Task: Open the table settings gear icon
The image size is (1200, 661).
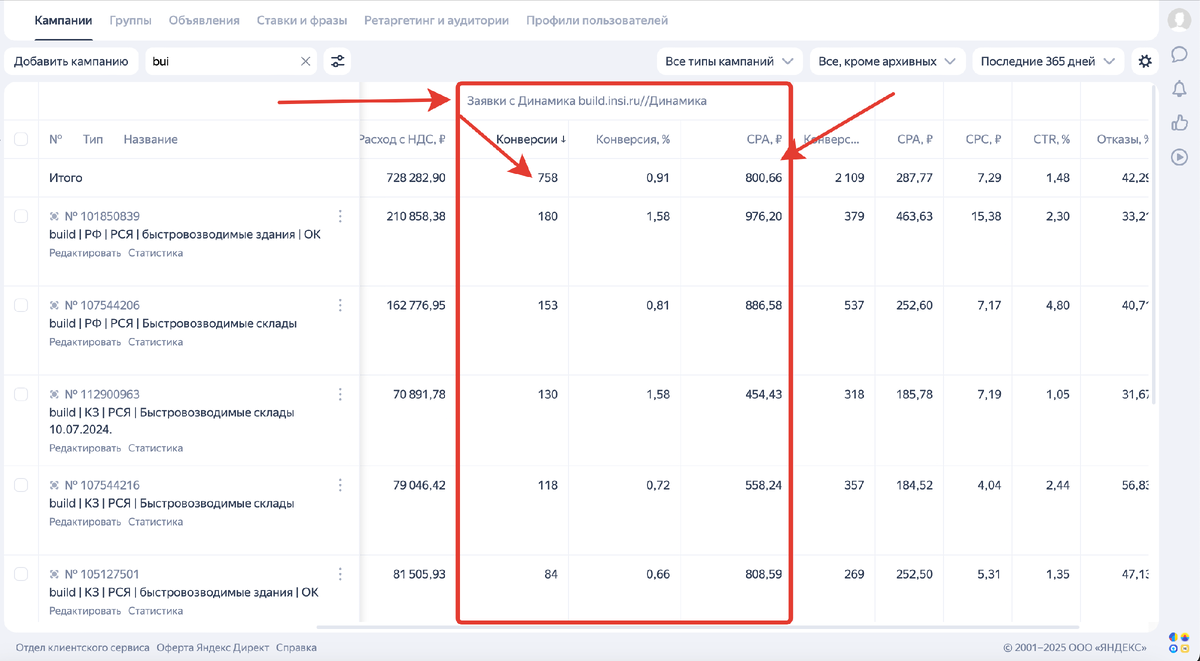Action: coord(1145,62)
